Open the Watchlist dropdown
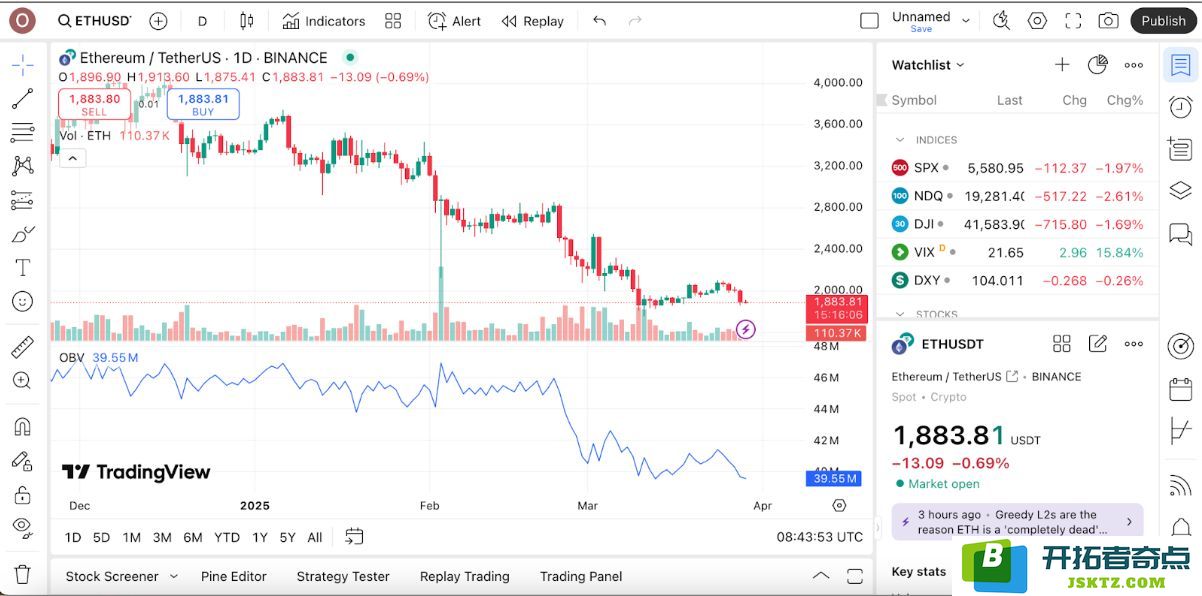Viewport: 1202px width, 596px height. point(928,65)
